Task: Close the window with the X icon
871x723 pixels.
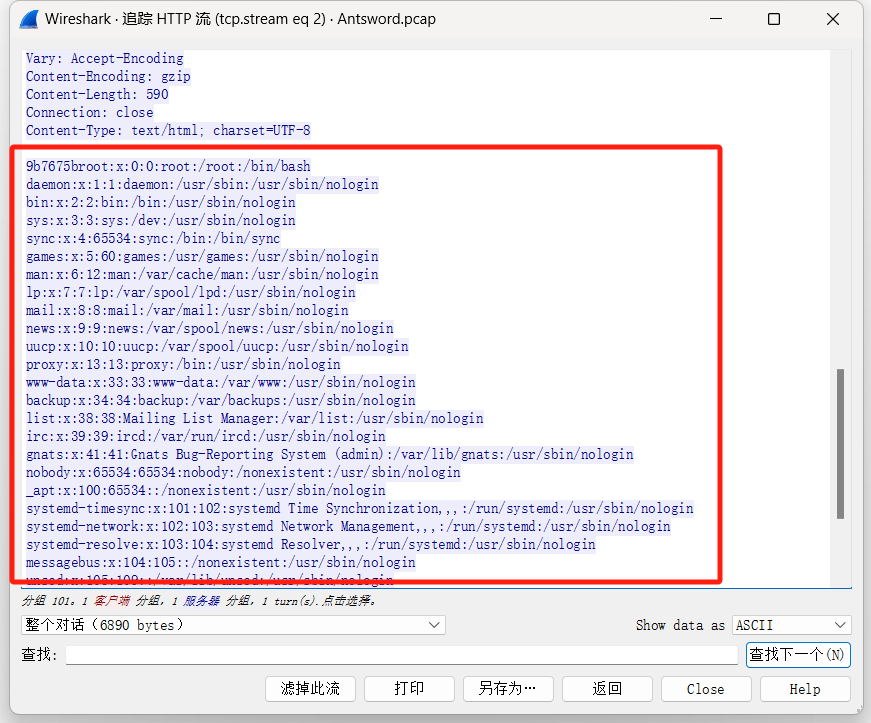Action: click(833, 19)
